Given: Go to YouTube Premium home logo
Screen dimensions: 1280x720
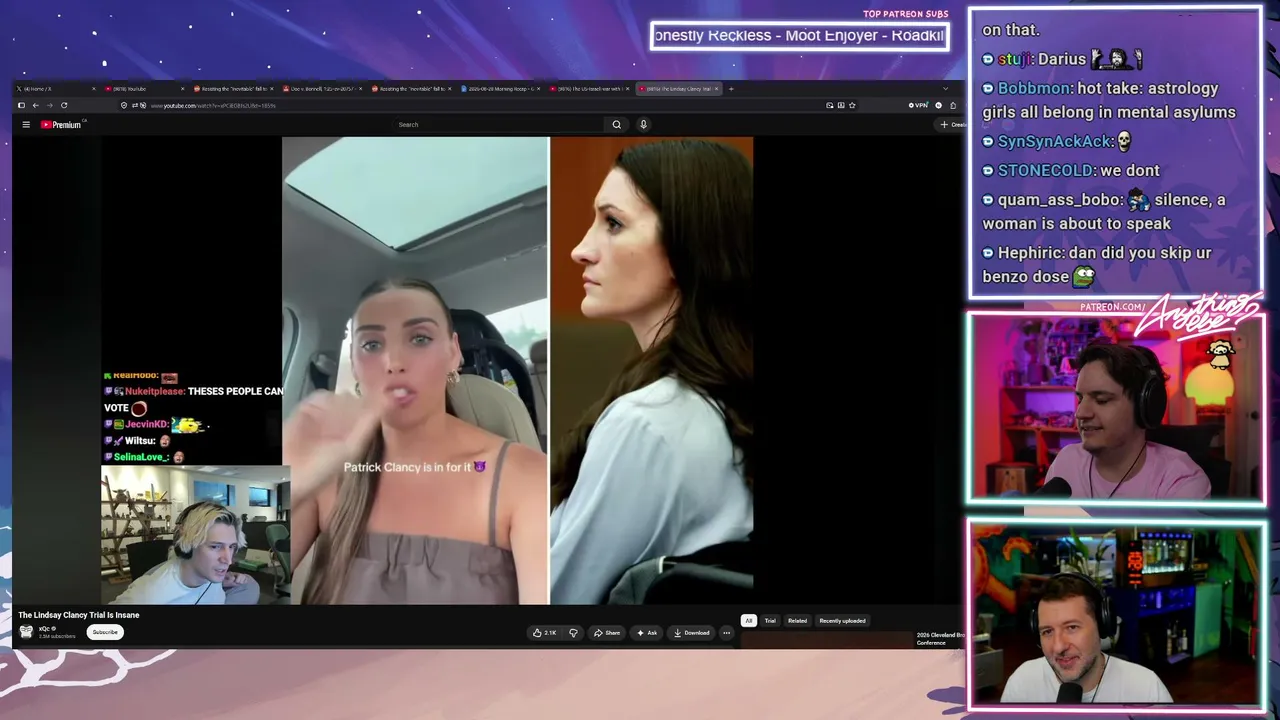Looking at the screenshot, I should [x=61, y=125].
